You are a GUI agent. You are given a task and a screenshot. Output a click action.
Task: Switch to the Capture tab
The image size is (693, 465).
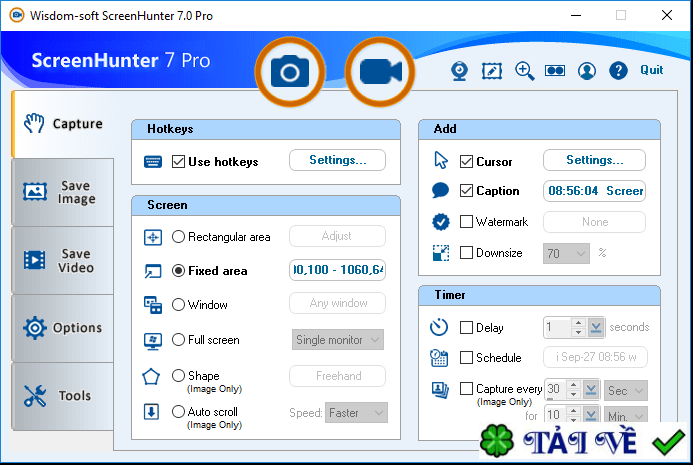(63, 124)
